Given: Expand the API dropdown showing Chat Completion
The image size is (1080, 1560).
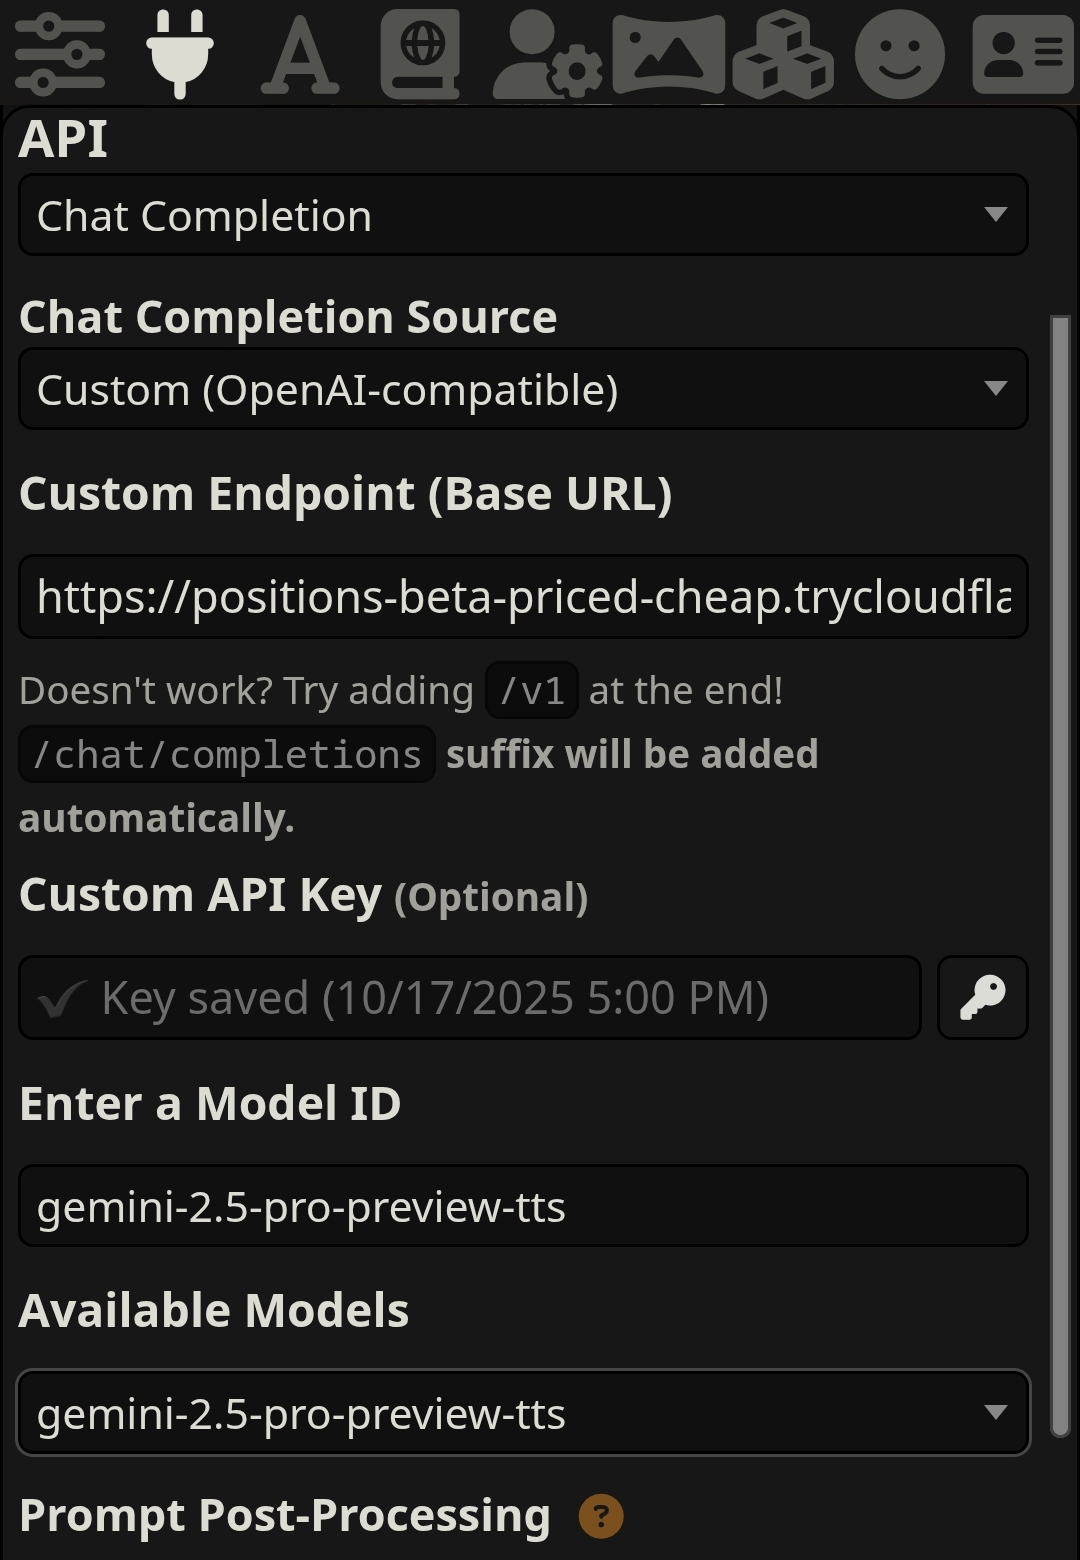Looking at the screenshot, I should tap(523, 215).
